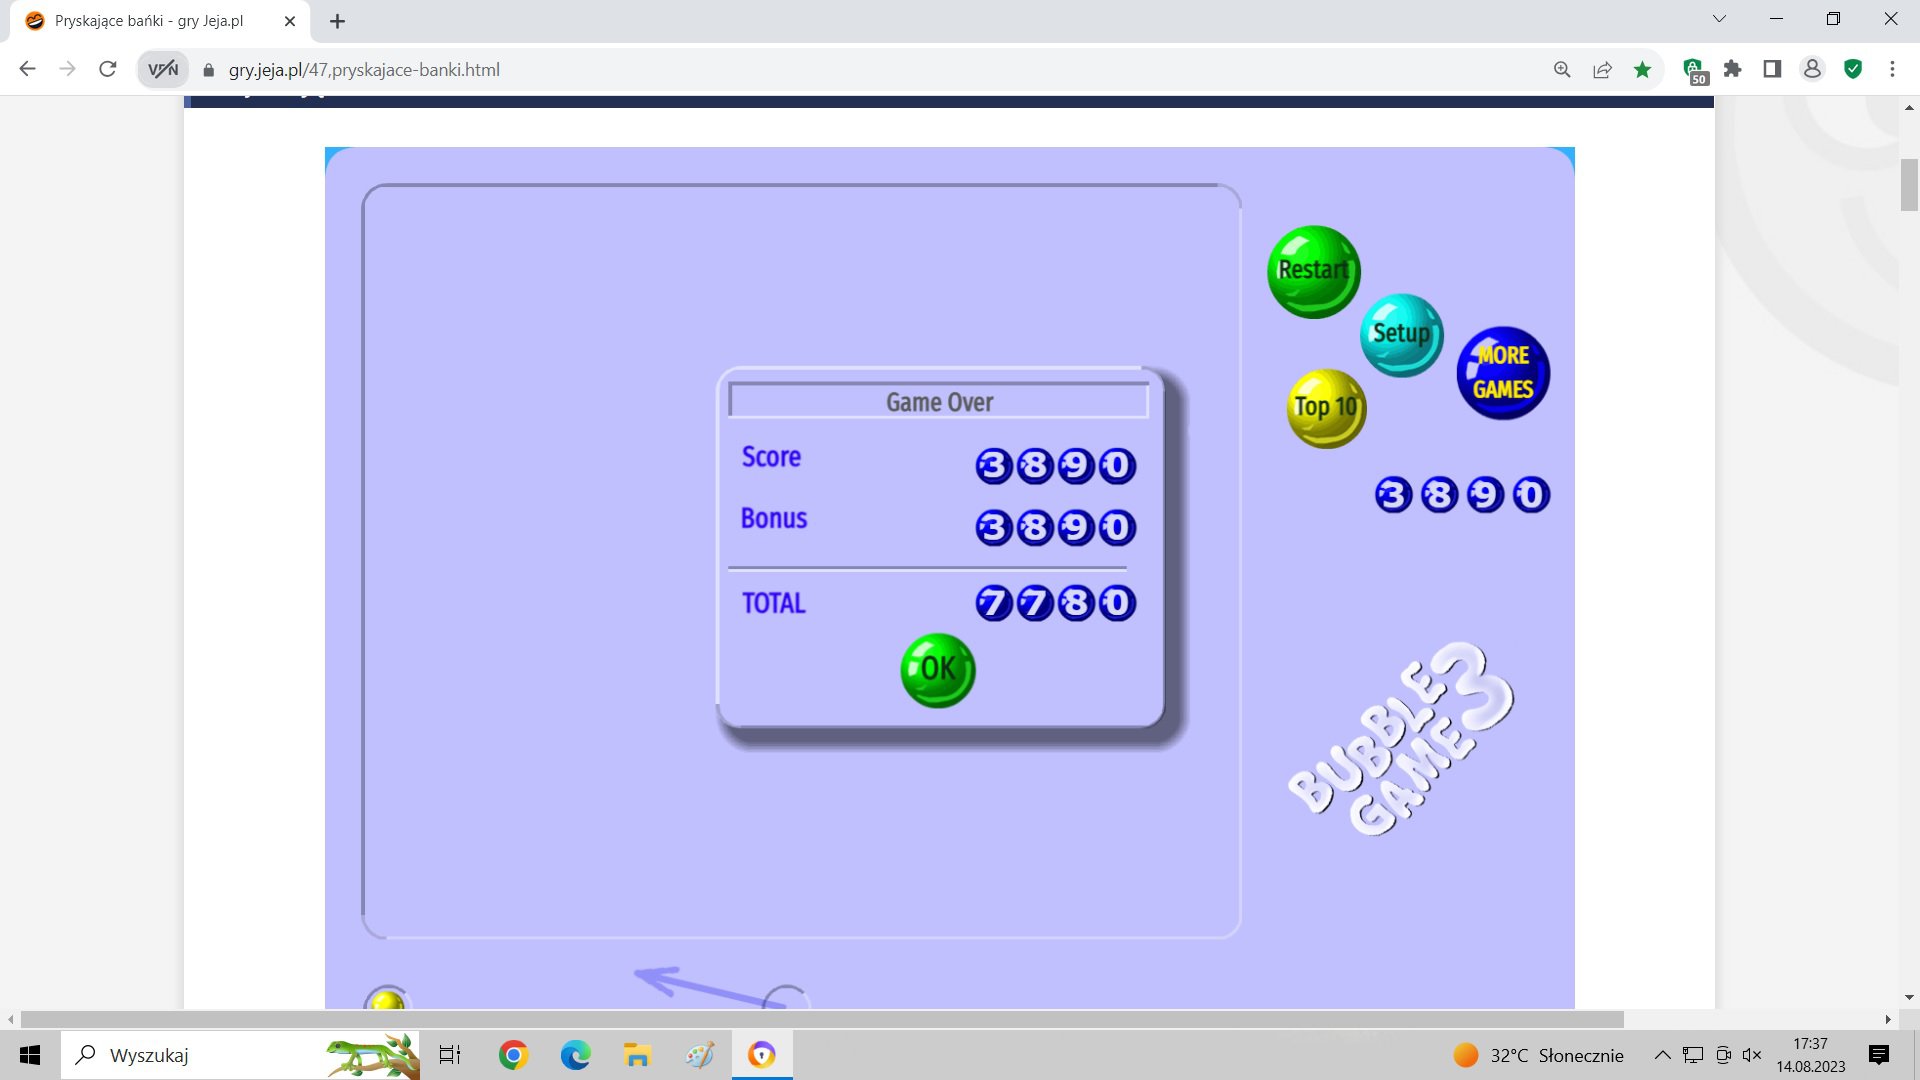Click side score counter 3890
The image size is (1920, 1080).
pos(1462,495)
